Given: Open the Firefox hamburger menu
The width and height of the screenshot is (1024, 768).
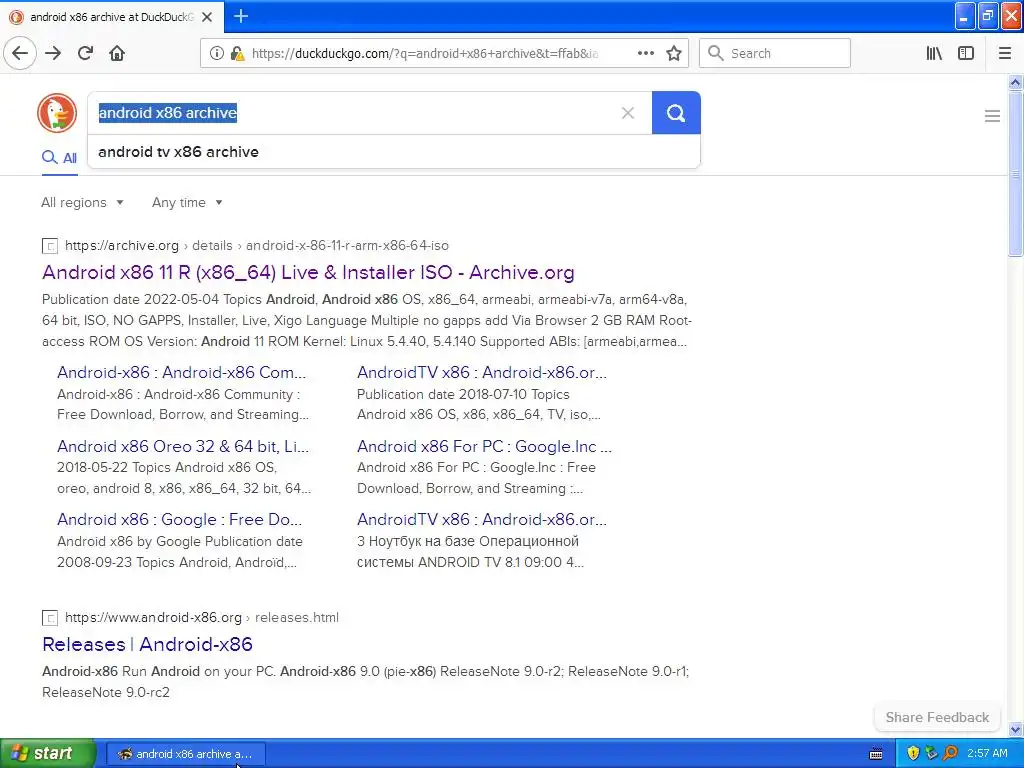Looking at the screenshot, I should 1004,53.
